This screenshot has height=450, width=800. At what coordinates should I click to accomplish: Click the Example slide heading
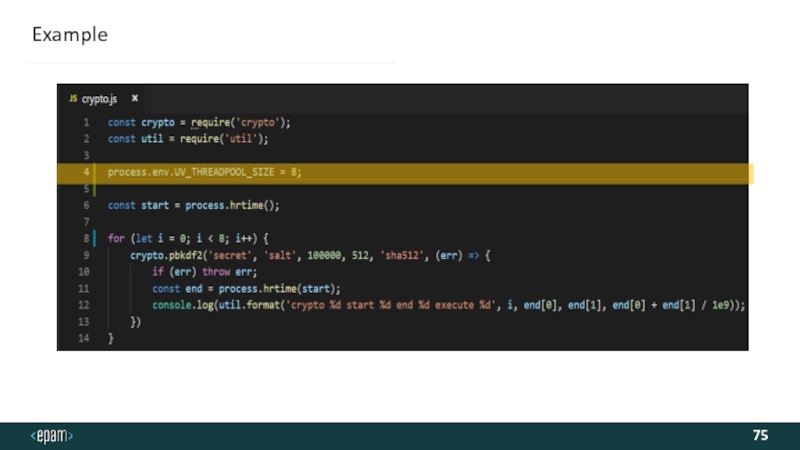pyautogui.click(x=69, y=35)
